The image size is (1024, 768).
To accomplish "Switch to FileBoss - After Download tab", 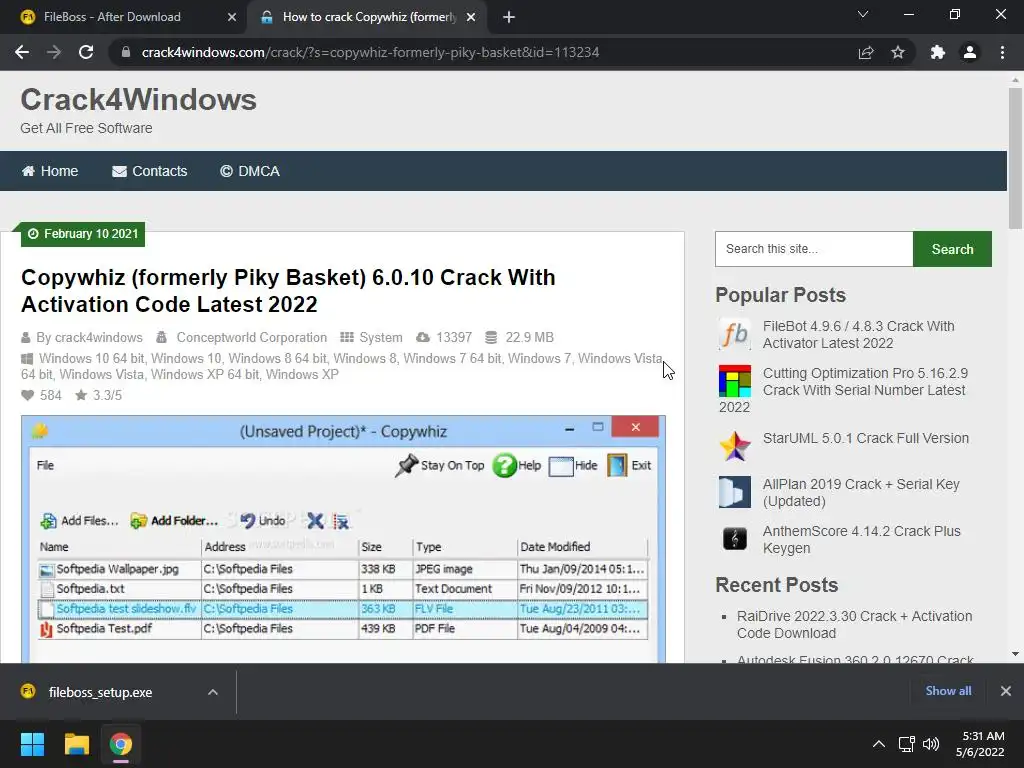I will tap(123, 17).
